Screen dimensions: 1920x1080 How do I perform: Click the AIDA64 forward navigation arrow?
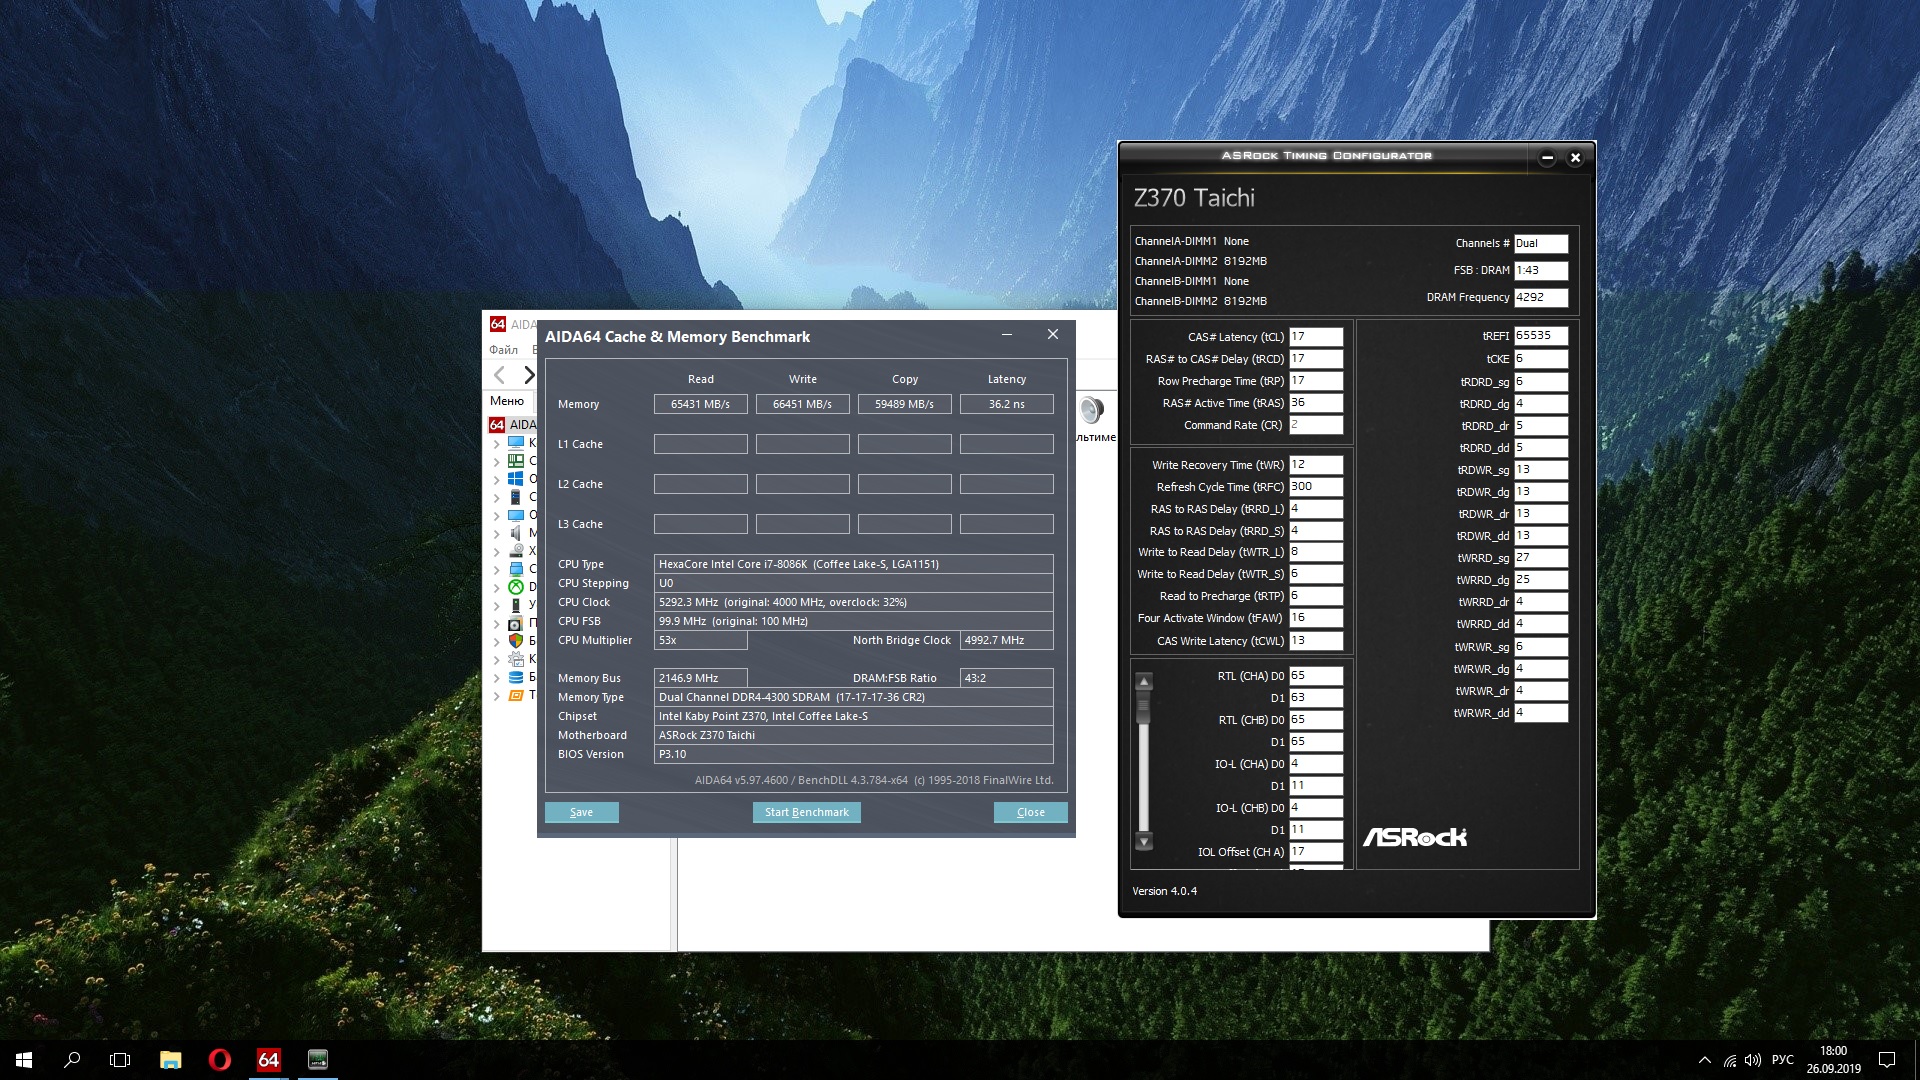[529, 375]
